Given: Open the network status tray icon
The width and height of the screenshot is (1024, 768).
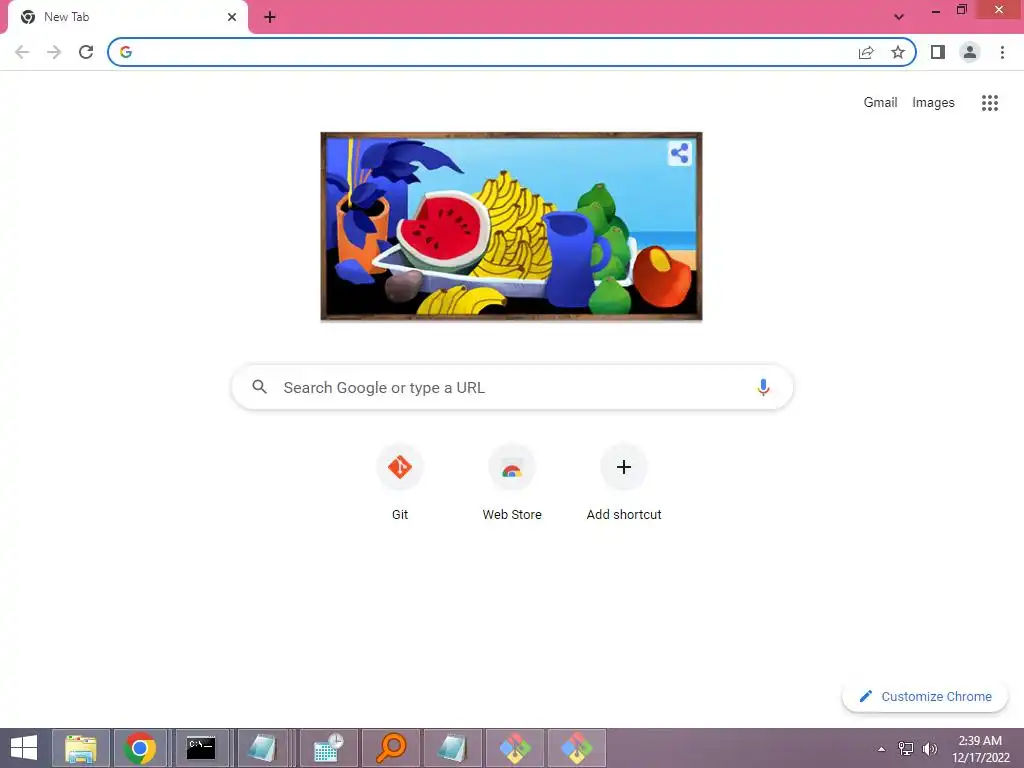Looking at the screenshot, I should 906,749.
